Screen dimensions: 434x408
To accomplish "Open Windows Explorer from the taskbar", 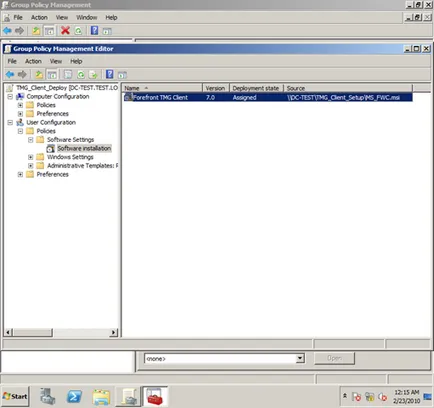I will coord(101,397).
